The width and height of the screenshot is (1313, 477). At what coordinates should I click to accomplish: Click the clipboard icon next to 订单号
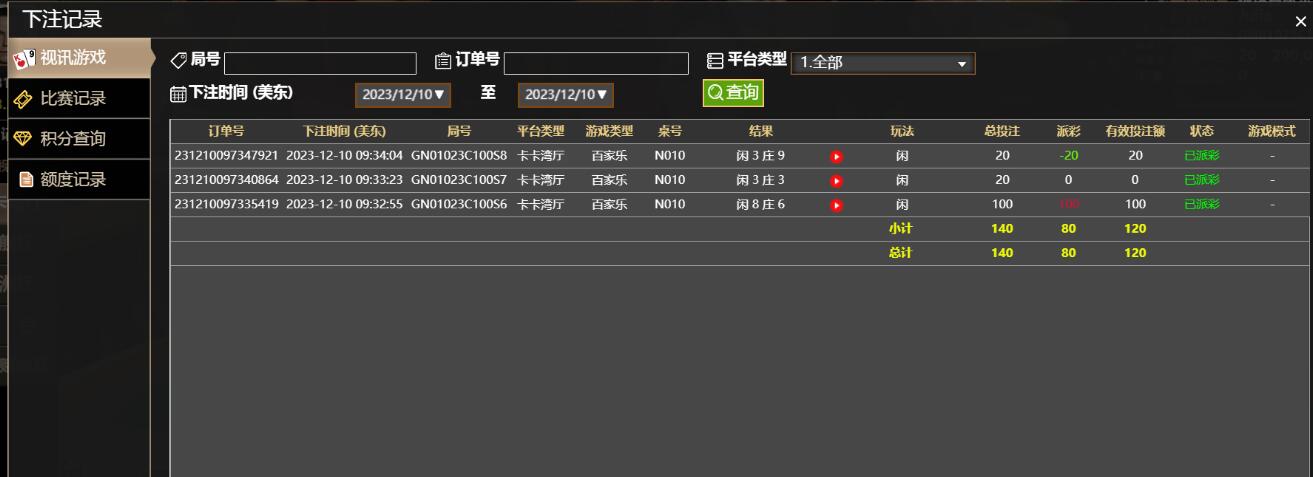coord(443,61)
